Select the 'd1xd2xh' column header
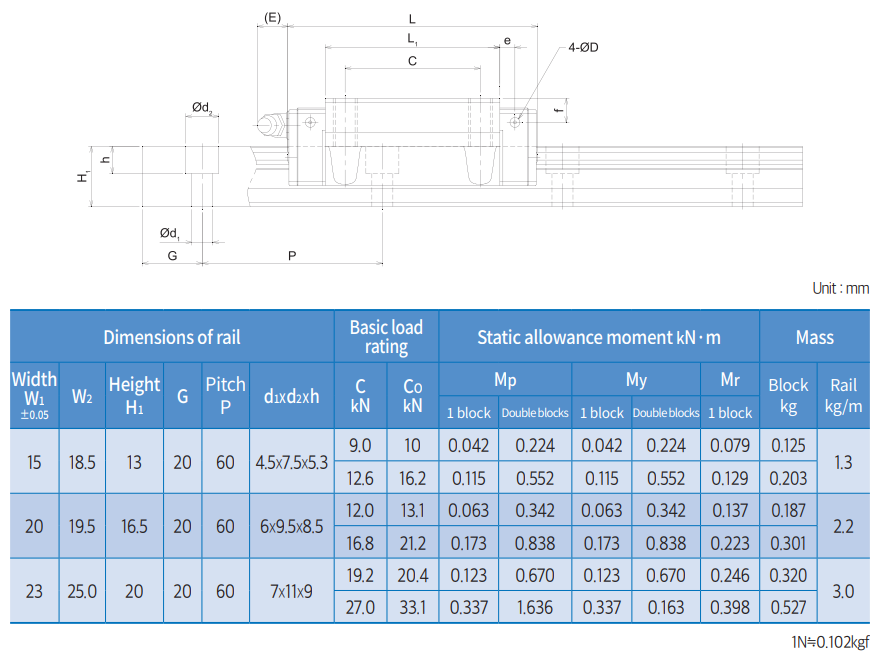Viewport: 880px width, 664px height. [x=291, y=396]
